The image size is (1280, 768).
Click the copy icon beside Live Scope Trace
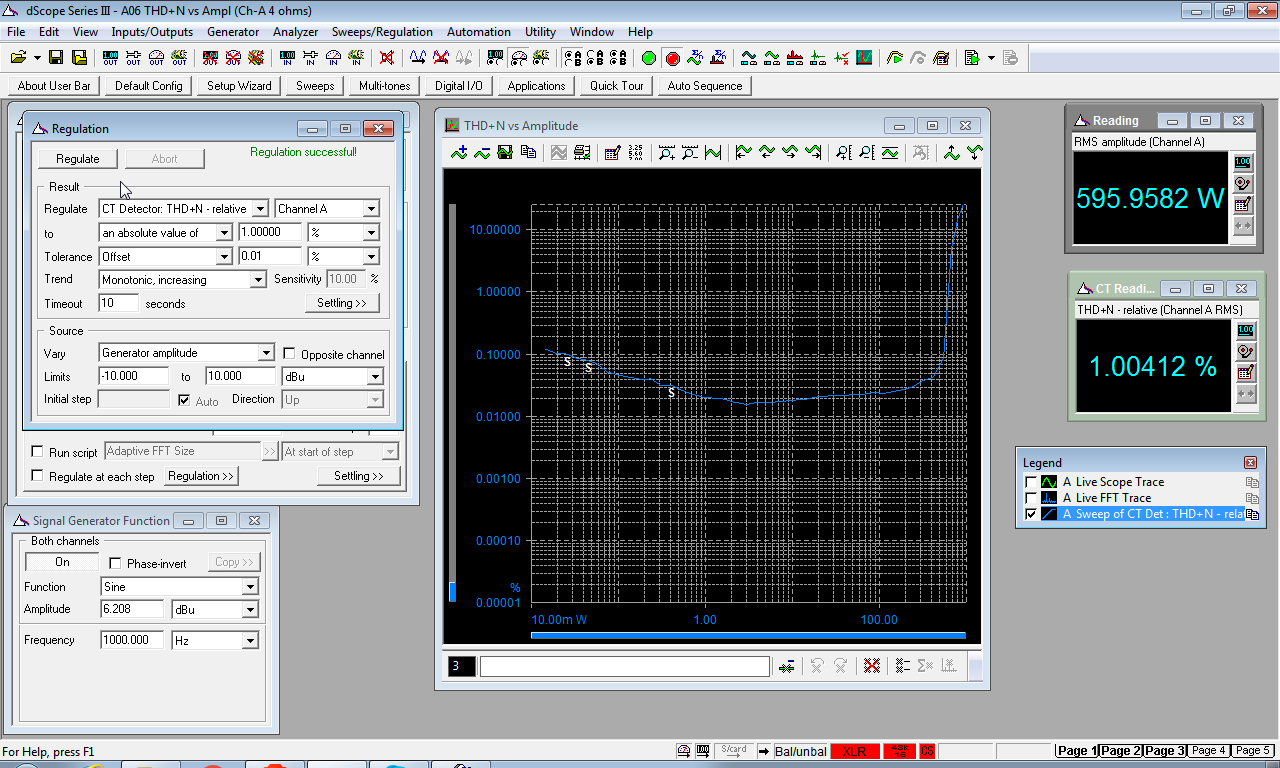1252,482
